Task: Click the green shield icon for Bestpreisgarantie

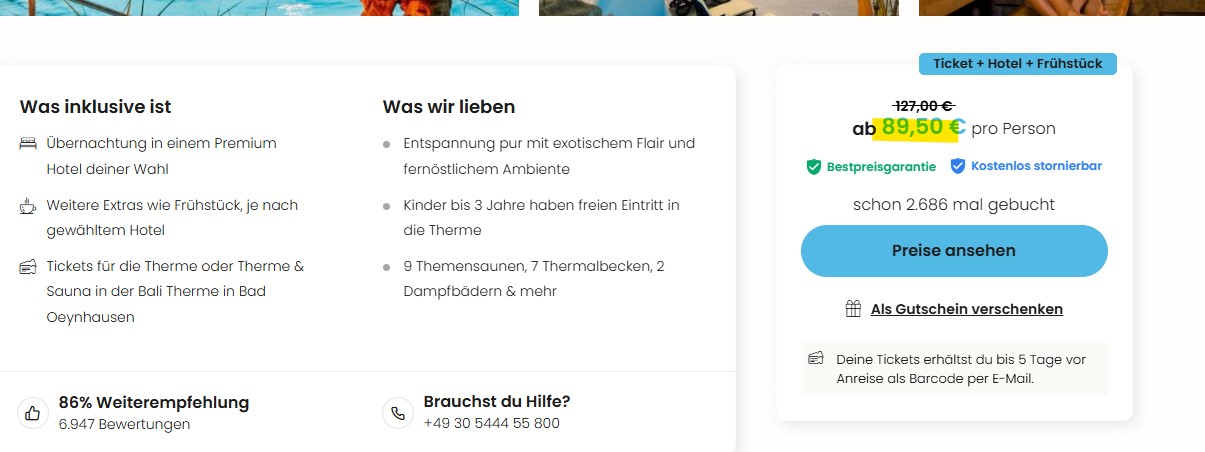Action: click(x=814, y=166)
